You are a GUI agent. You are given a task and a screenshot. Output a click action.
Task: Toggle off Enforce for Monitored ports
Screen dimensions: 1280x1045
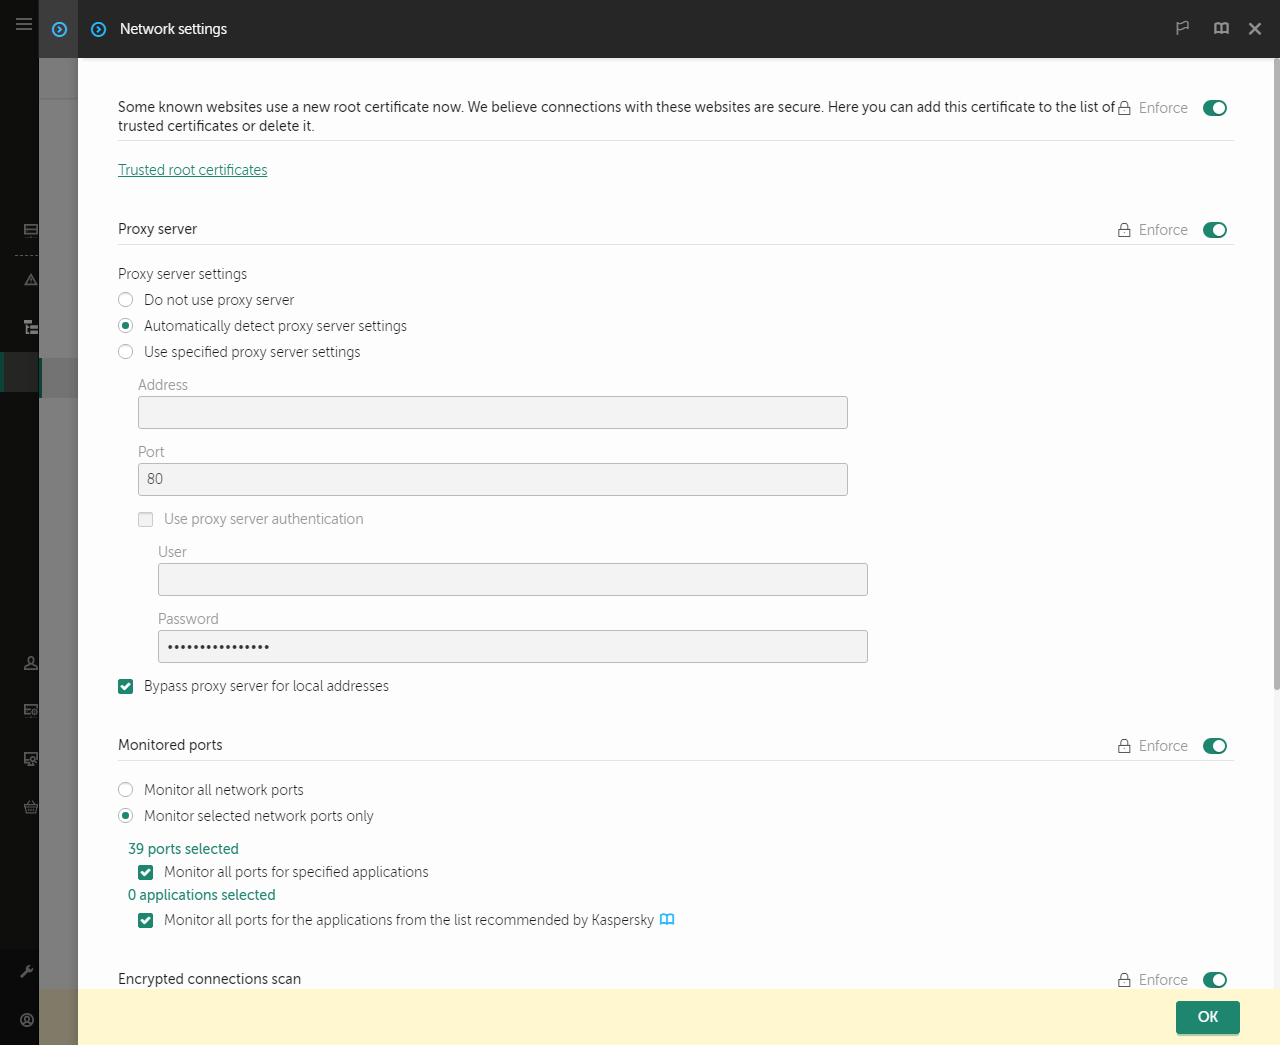coord(1214,746)
